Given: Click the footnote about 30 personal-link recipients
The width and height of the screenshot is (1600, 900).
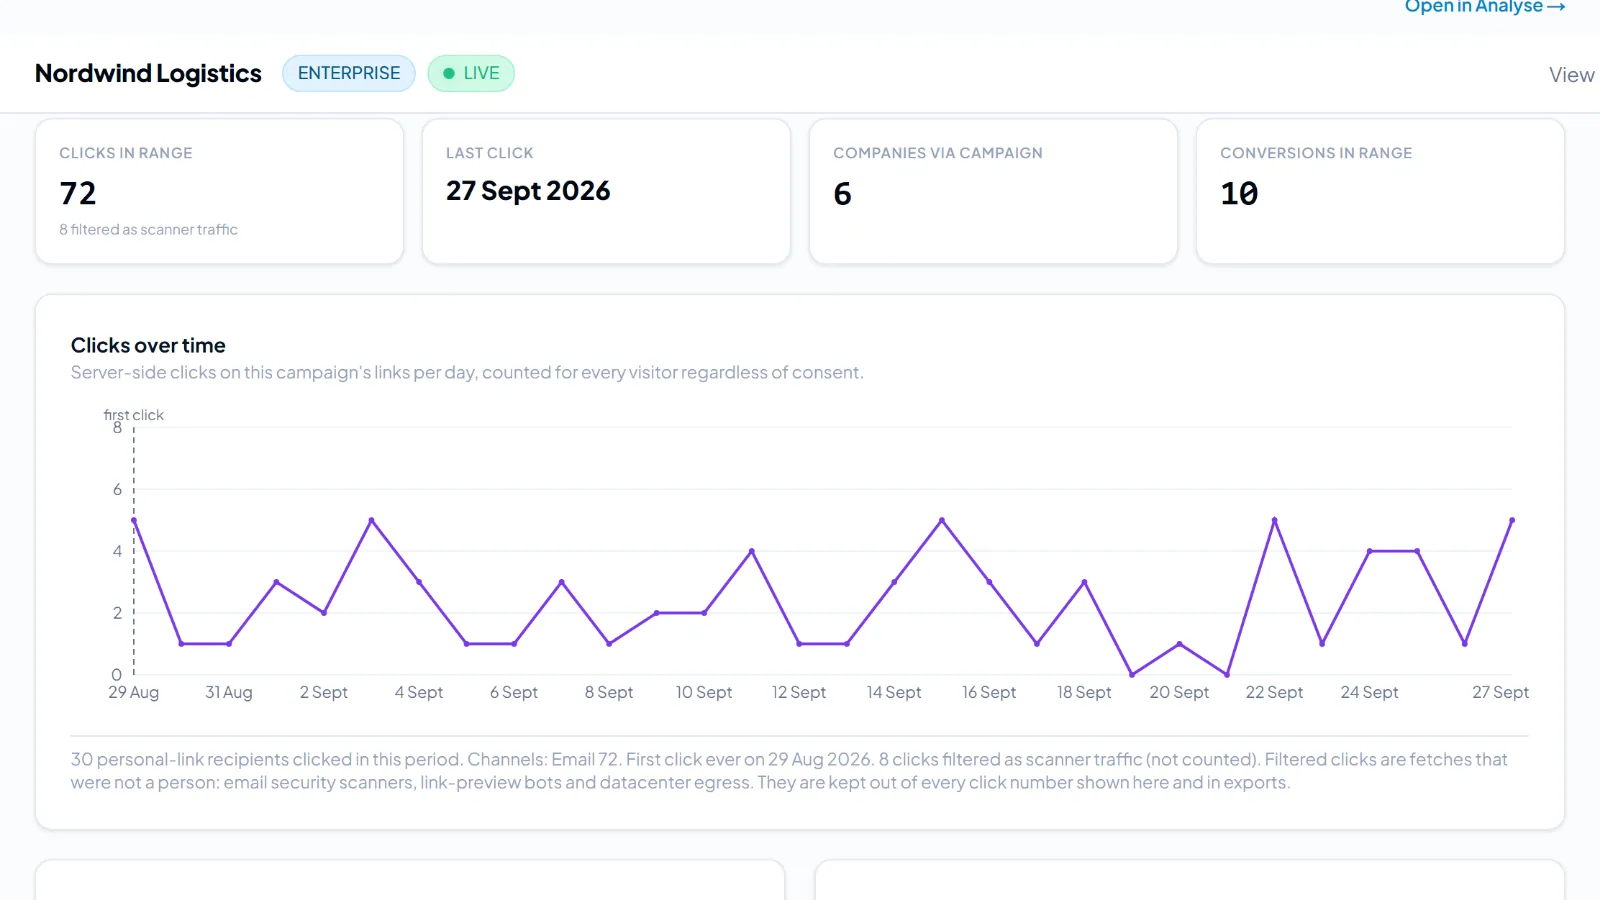Looking at the screenshot, I should coord(789,771).
